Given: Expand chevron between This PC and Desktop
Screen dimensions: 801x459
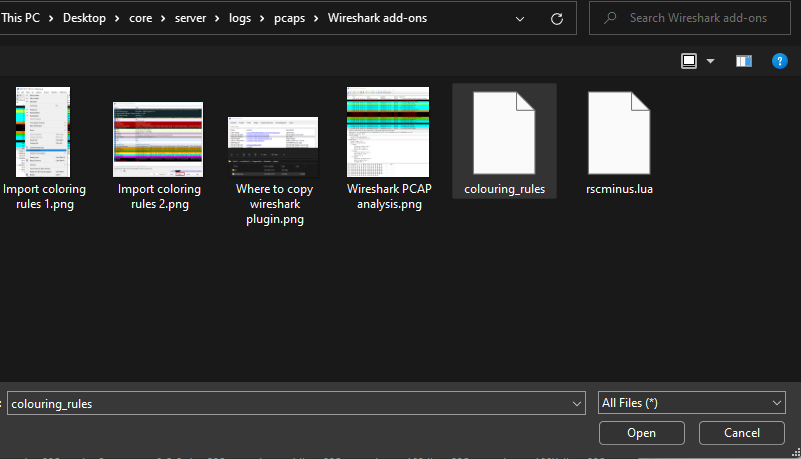Looking at the screenshot, I should (x=51, y=19).
